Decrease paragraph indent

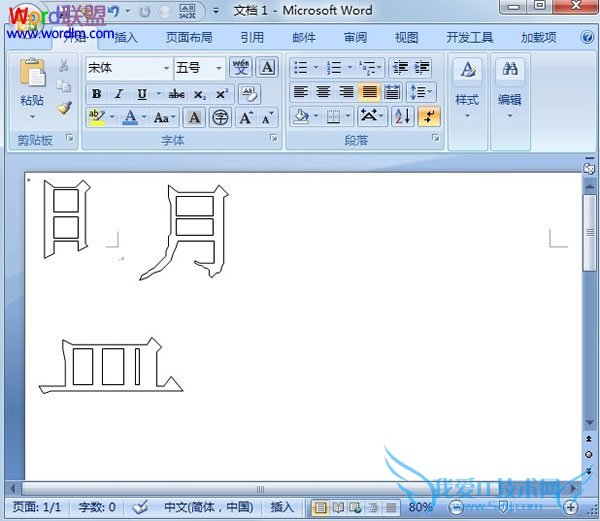400,68
